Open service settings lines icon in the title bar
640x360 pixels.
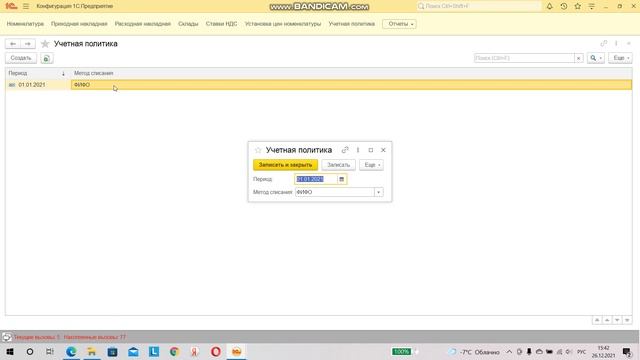click(x=591, y=6)
